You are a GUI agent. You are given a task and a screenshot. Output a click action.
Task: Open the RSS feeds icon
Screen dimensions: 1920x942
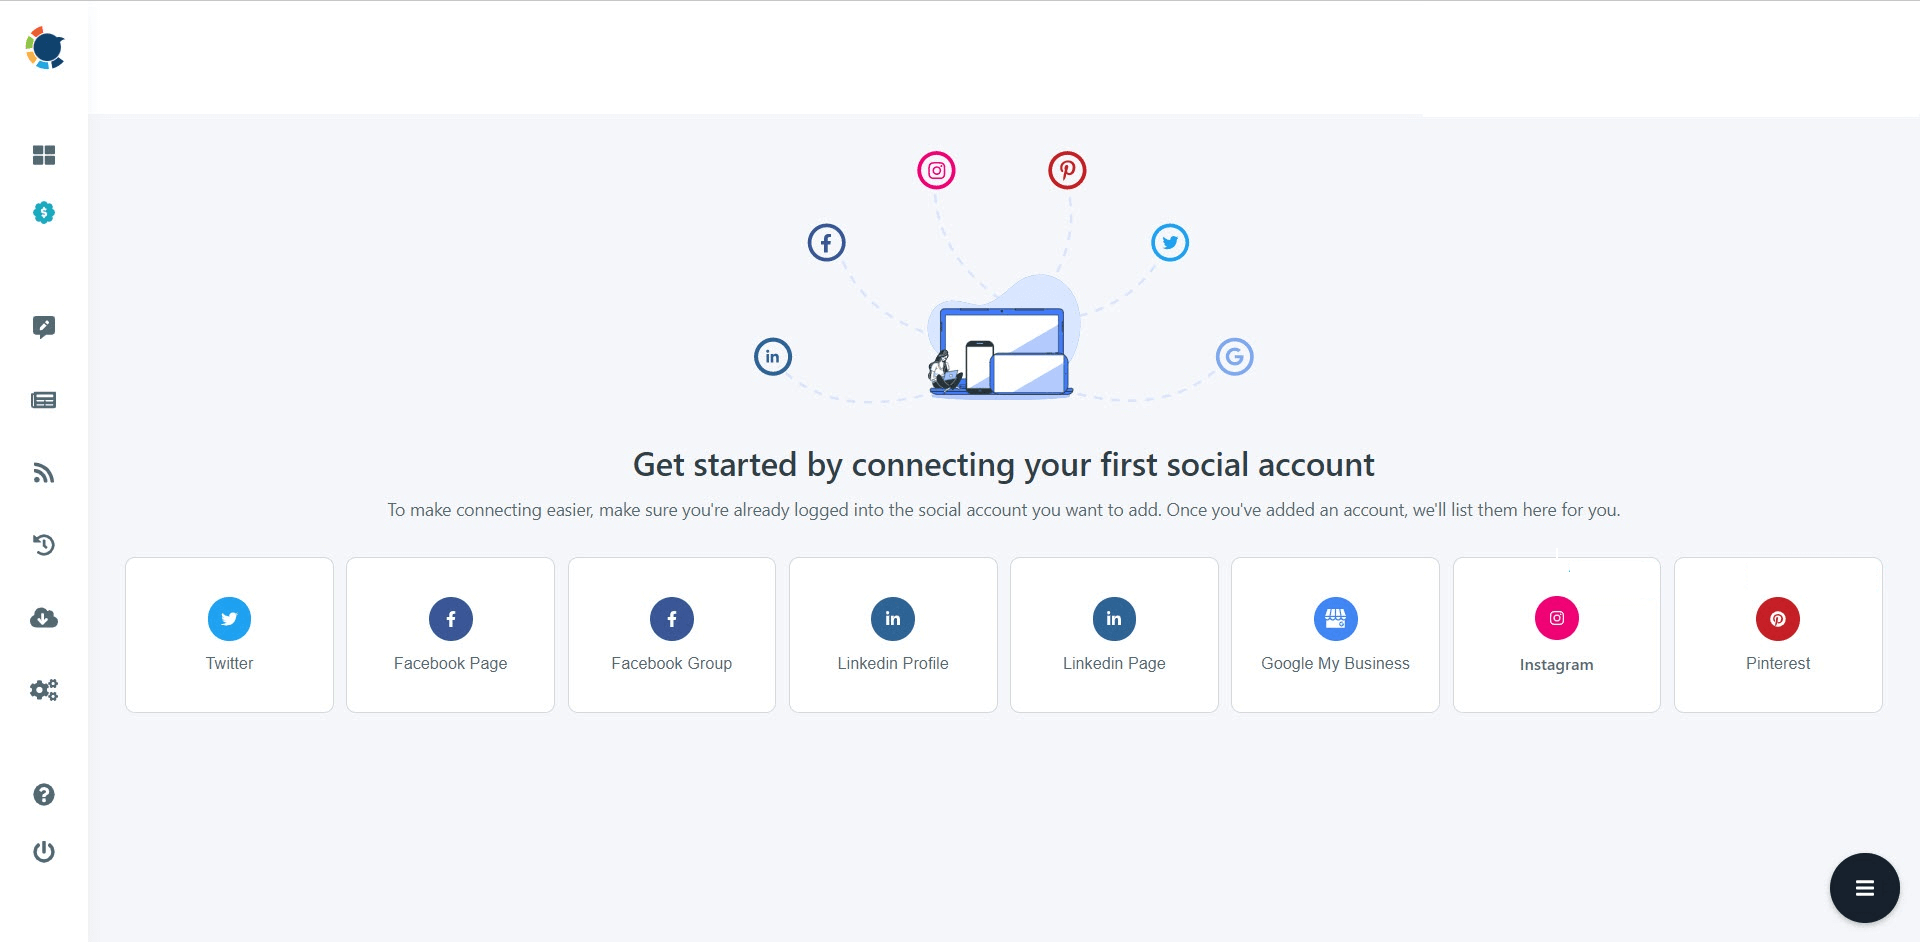44,472
